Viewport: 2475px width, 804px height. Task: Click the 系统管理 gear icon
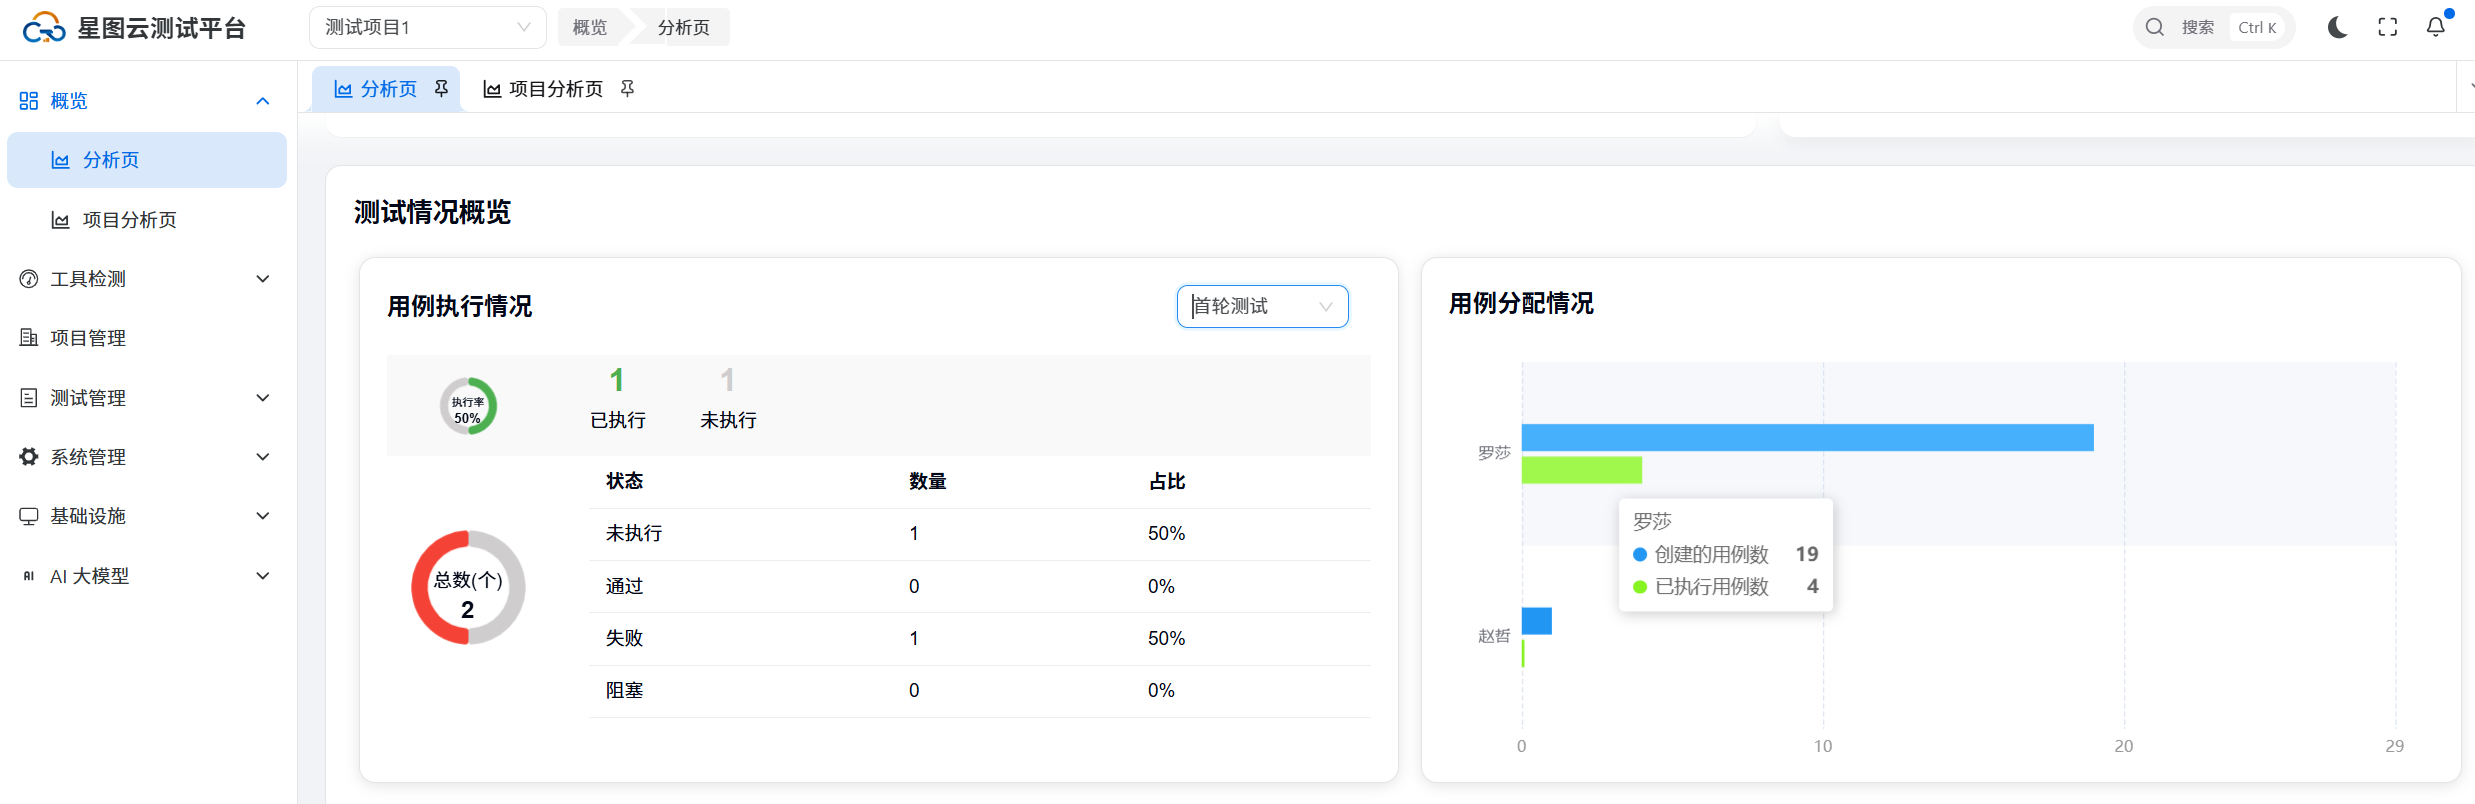29,457
